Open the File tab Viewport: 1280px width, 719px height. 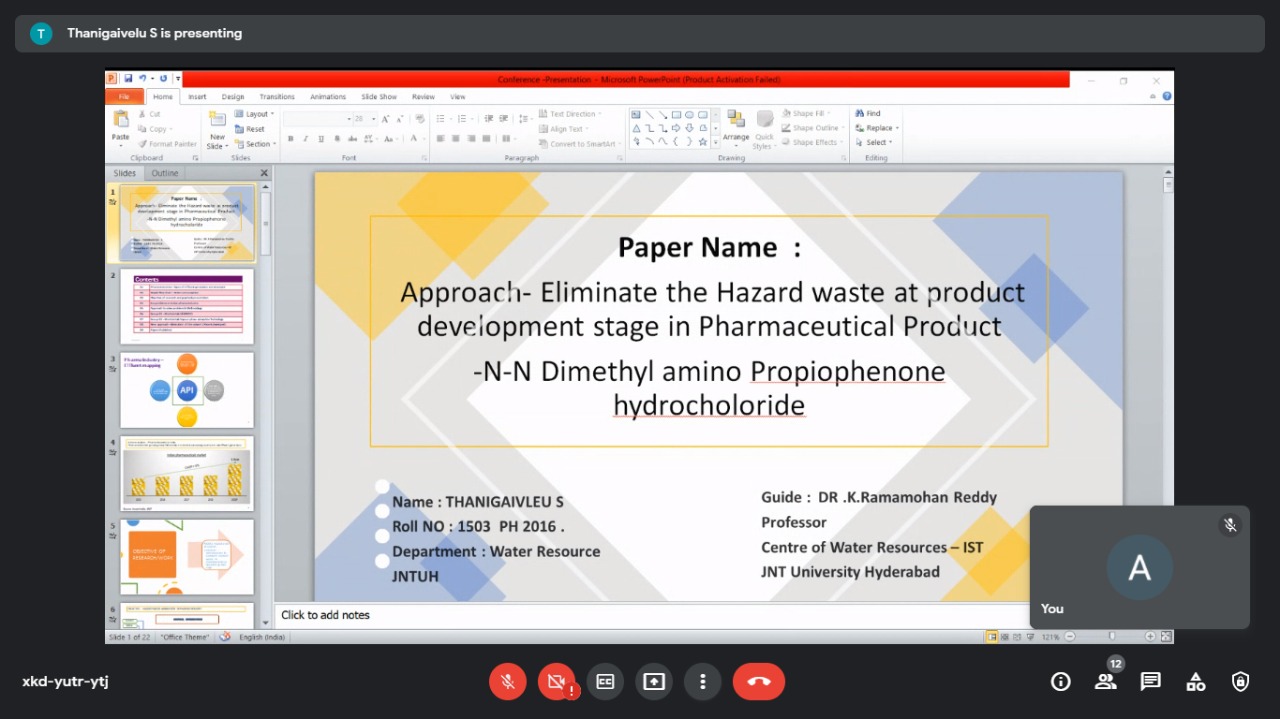(x=124, y=97)
